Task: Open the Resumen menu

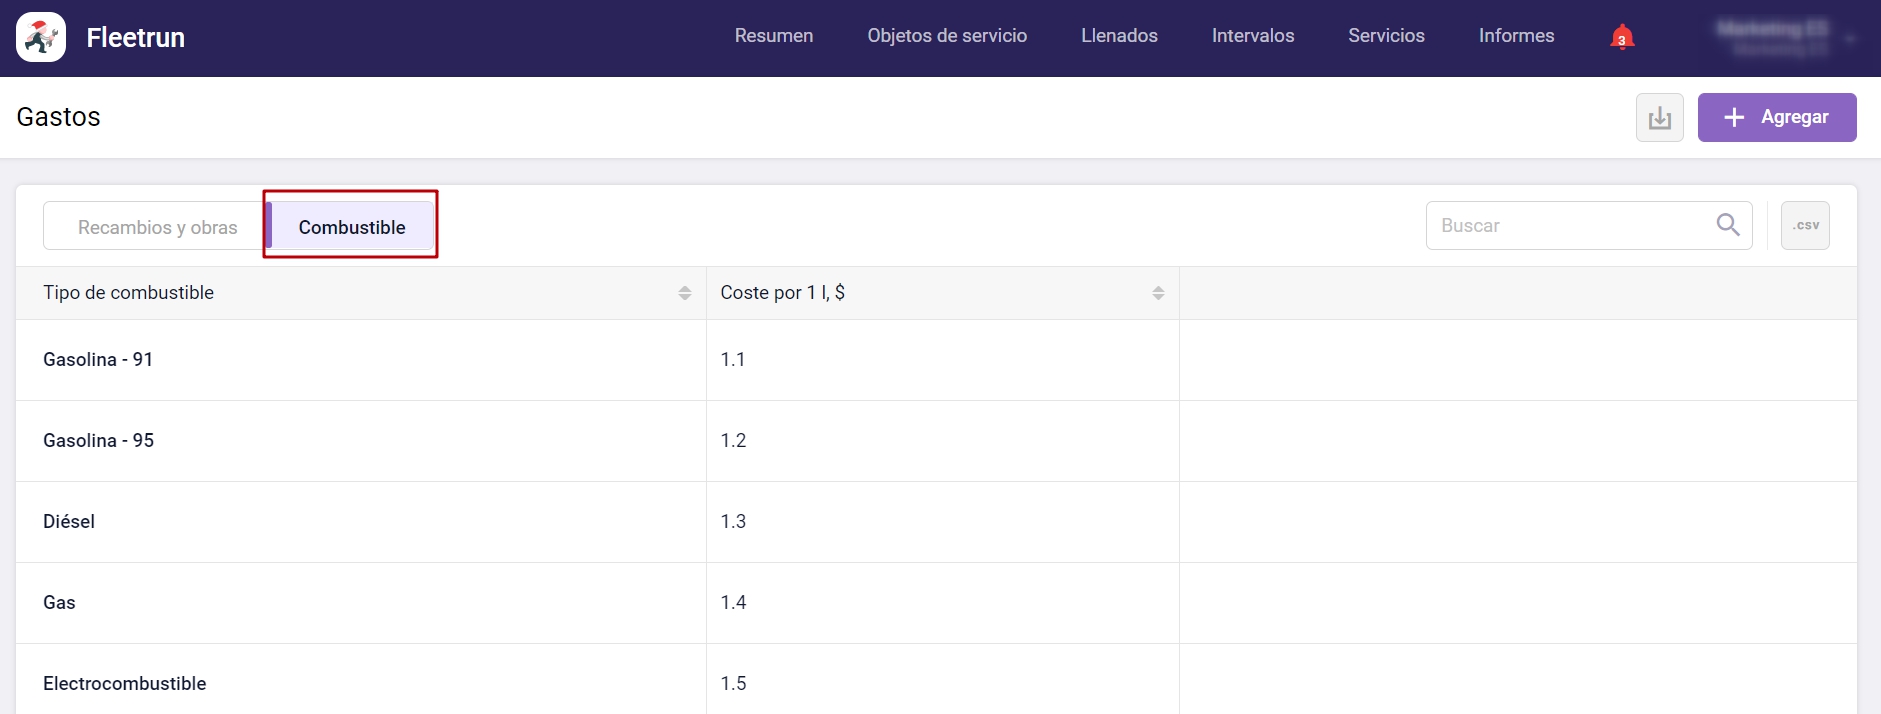Action: 773,36
